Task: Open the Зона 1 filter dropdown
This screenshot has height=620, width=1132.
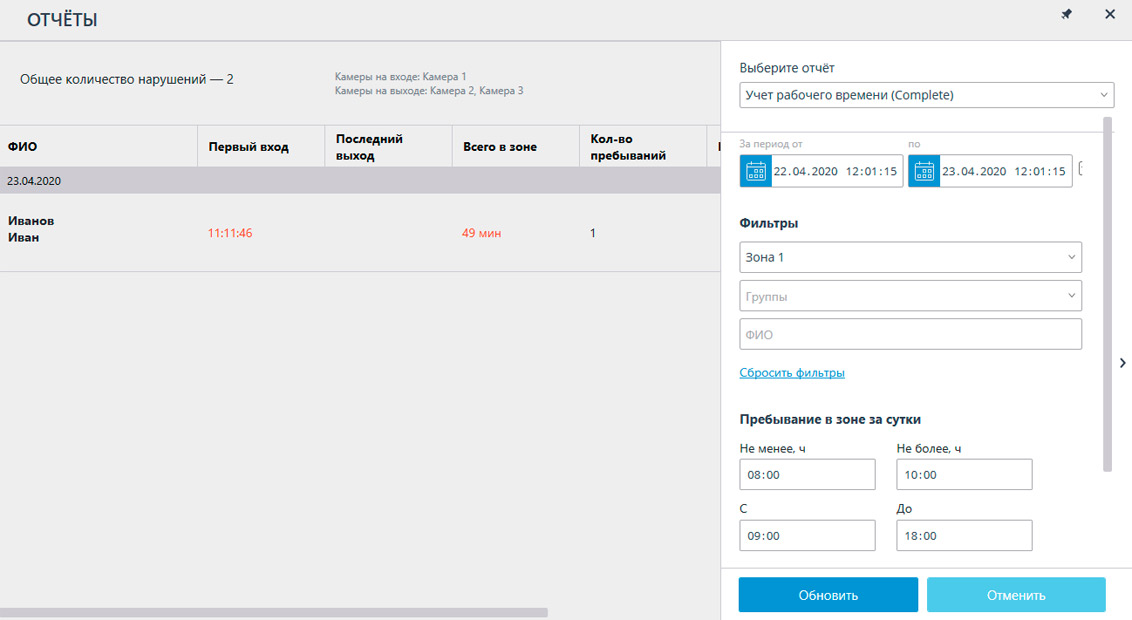Action: (910, 257)
